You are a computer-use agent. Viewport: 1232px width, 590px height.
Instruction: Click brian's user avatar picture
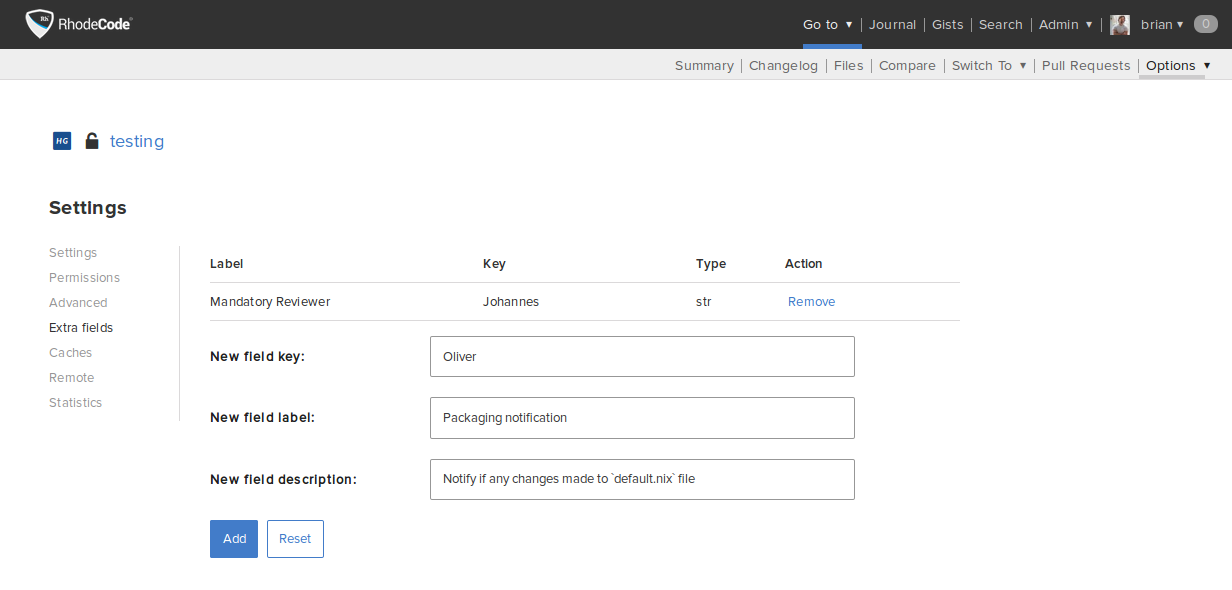1120,25
